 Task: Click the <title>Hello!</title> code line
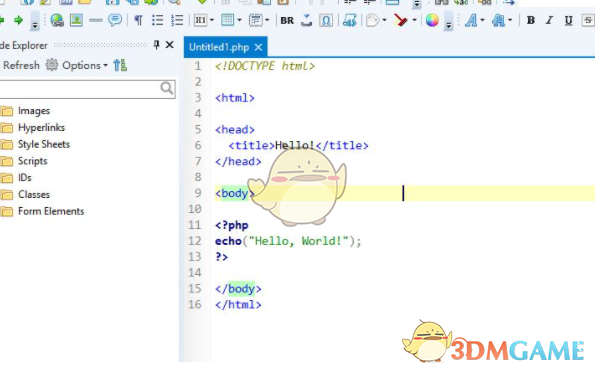(298, 145)
